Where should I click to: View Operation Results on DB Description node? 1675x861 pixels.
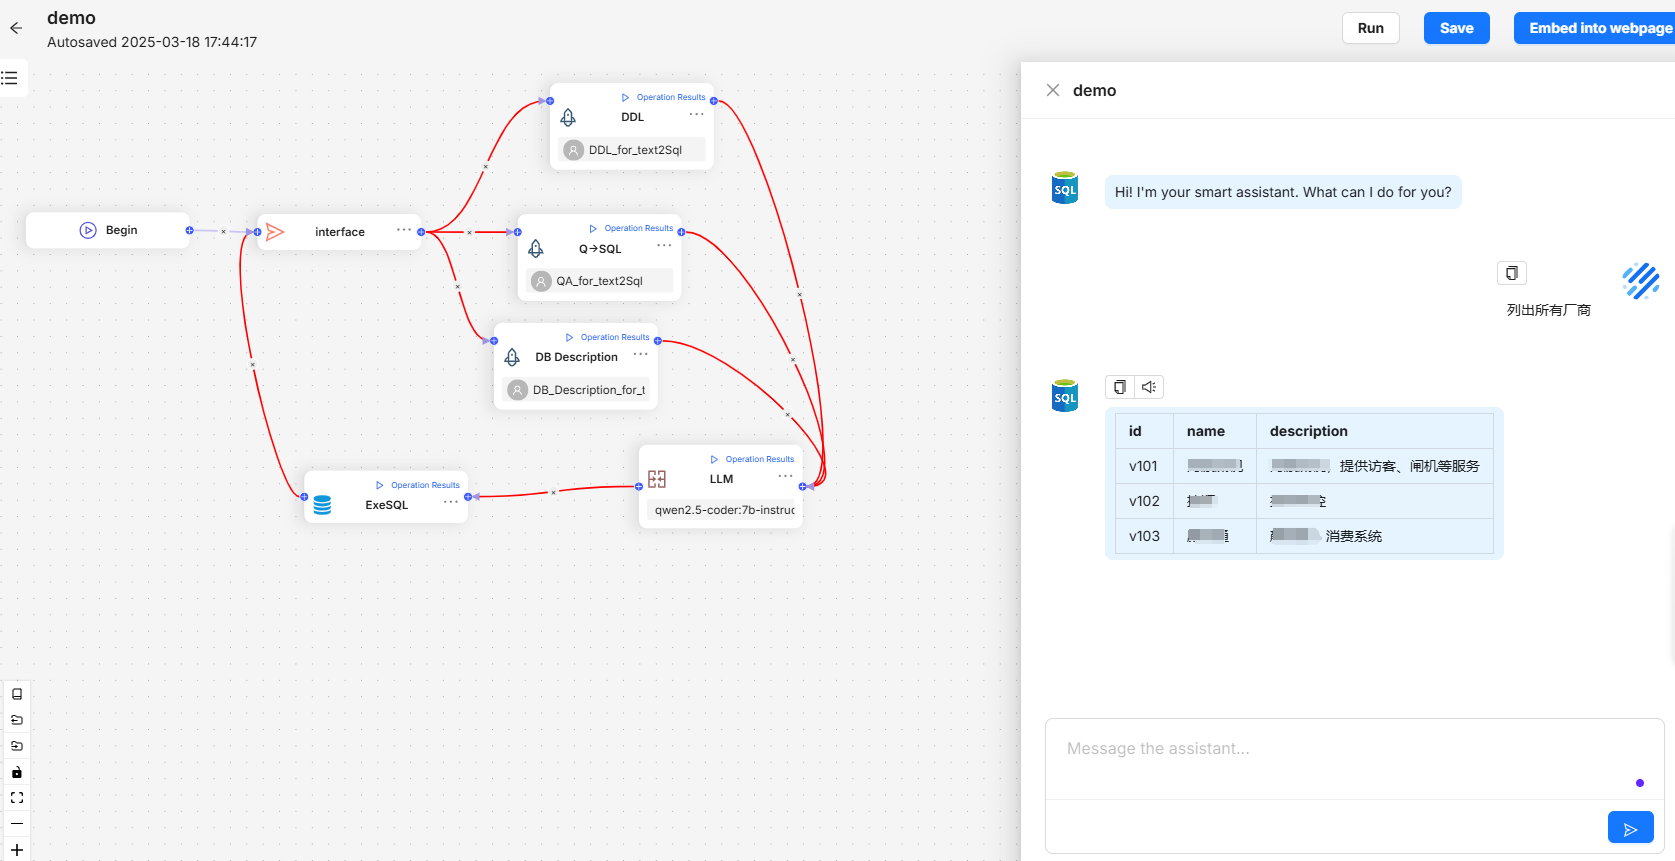click(x=608, y=337)
